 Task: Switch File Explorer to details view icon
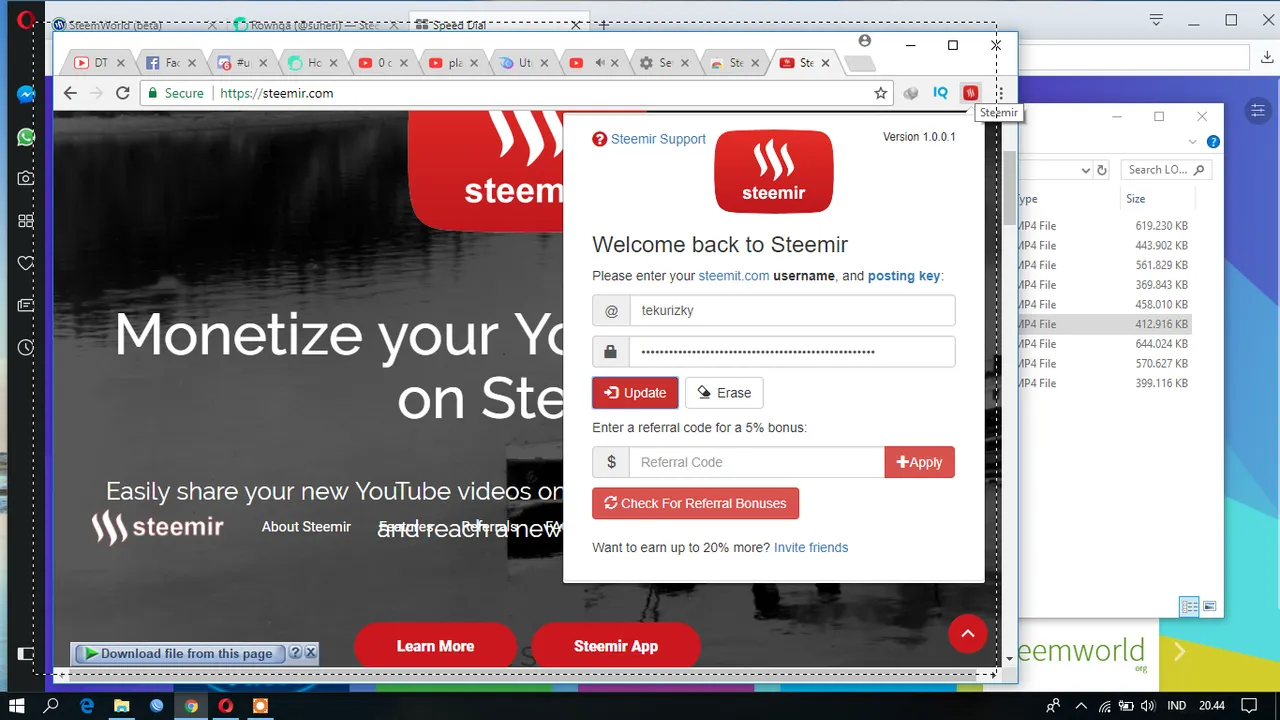[x=1190, y=606]
